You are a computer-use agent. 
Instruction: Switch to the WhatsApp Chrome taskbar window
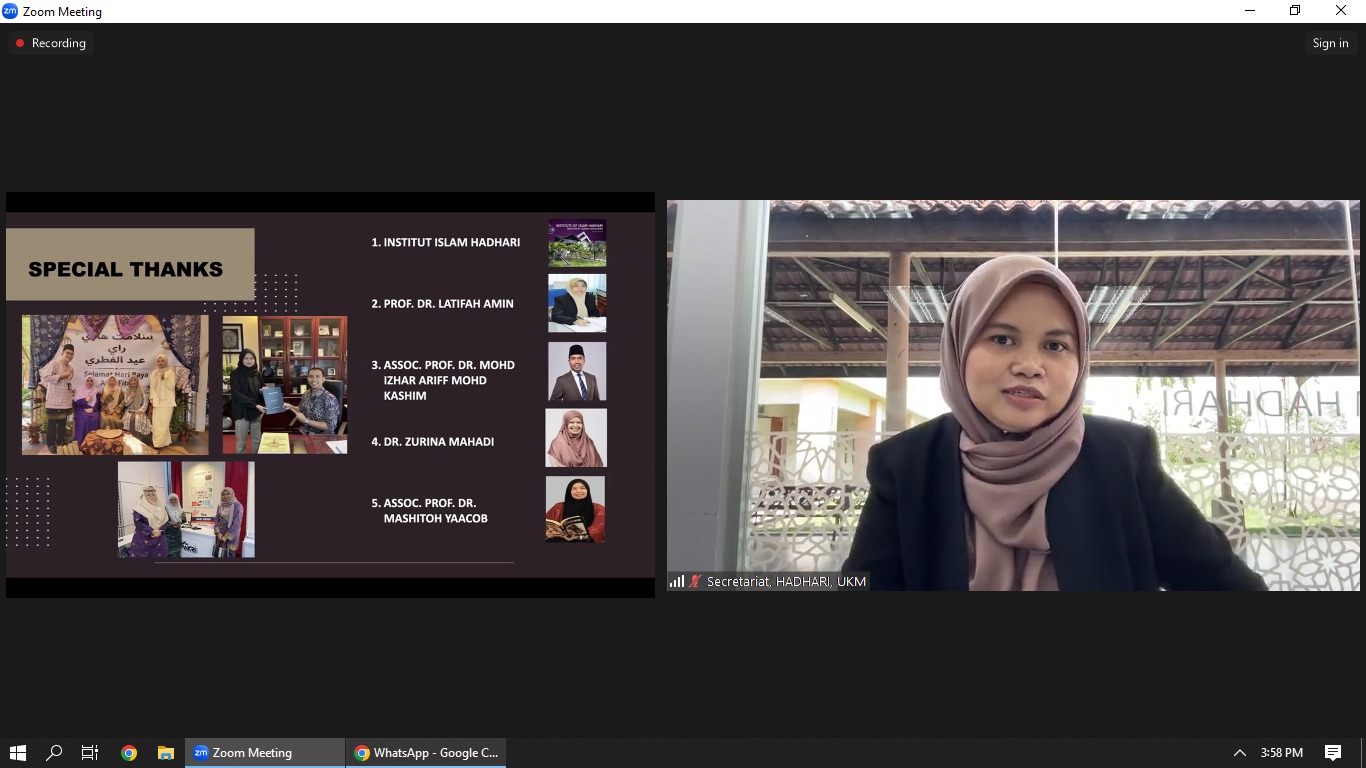[426, 753]
